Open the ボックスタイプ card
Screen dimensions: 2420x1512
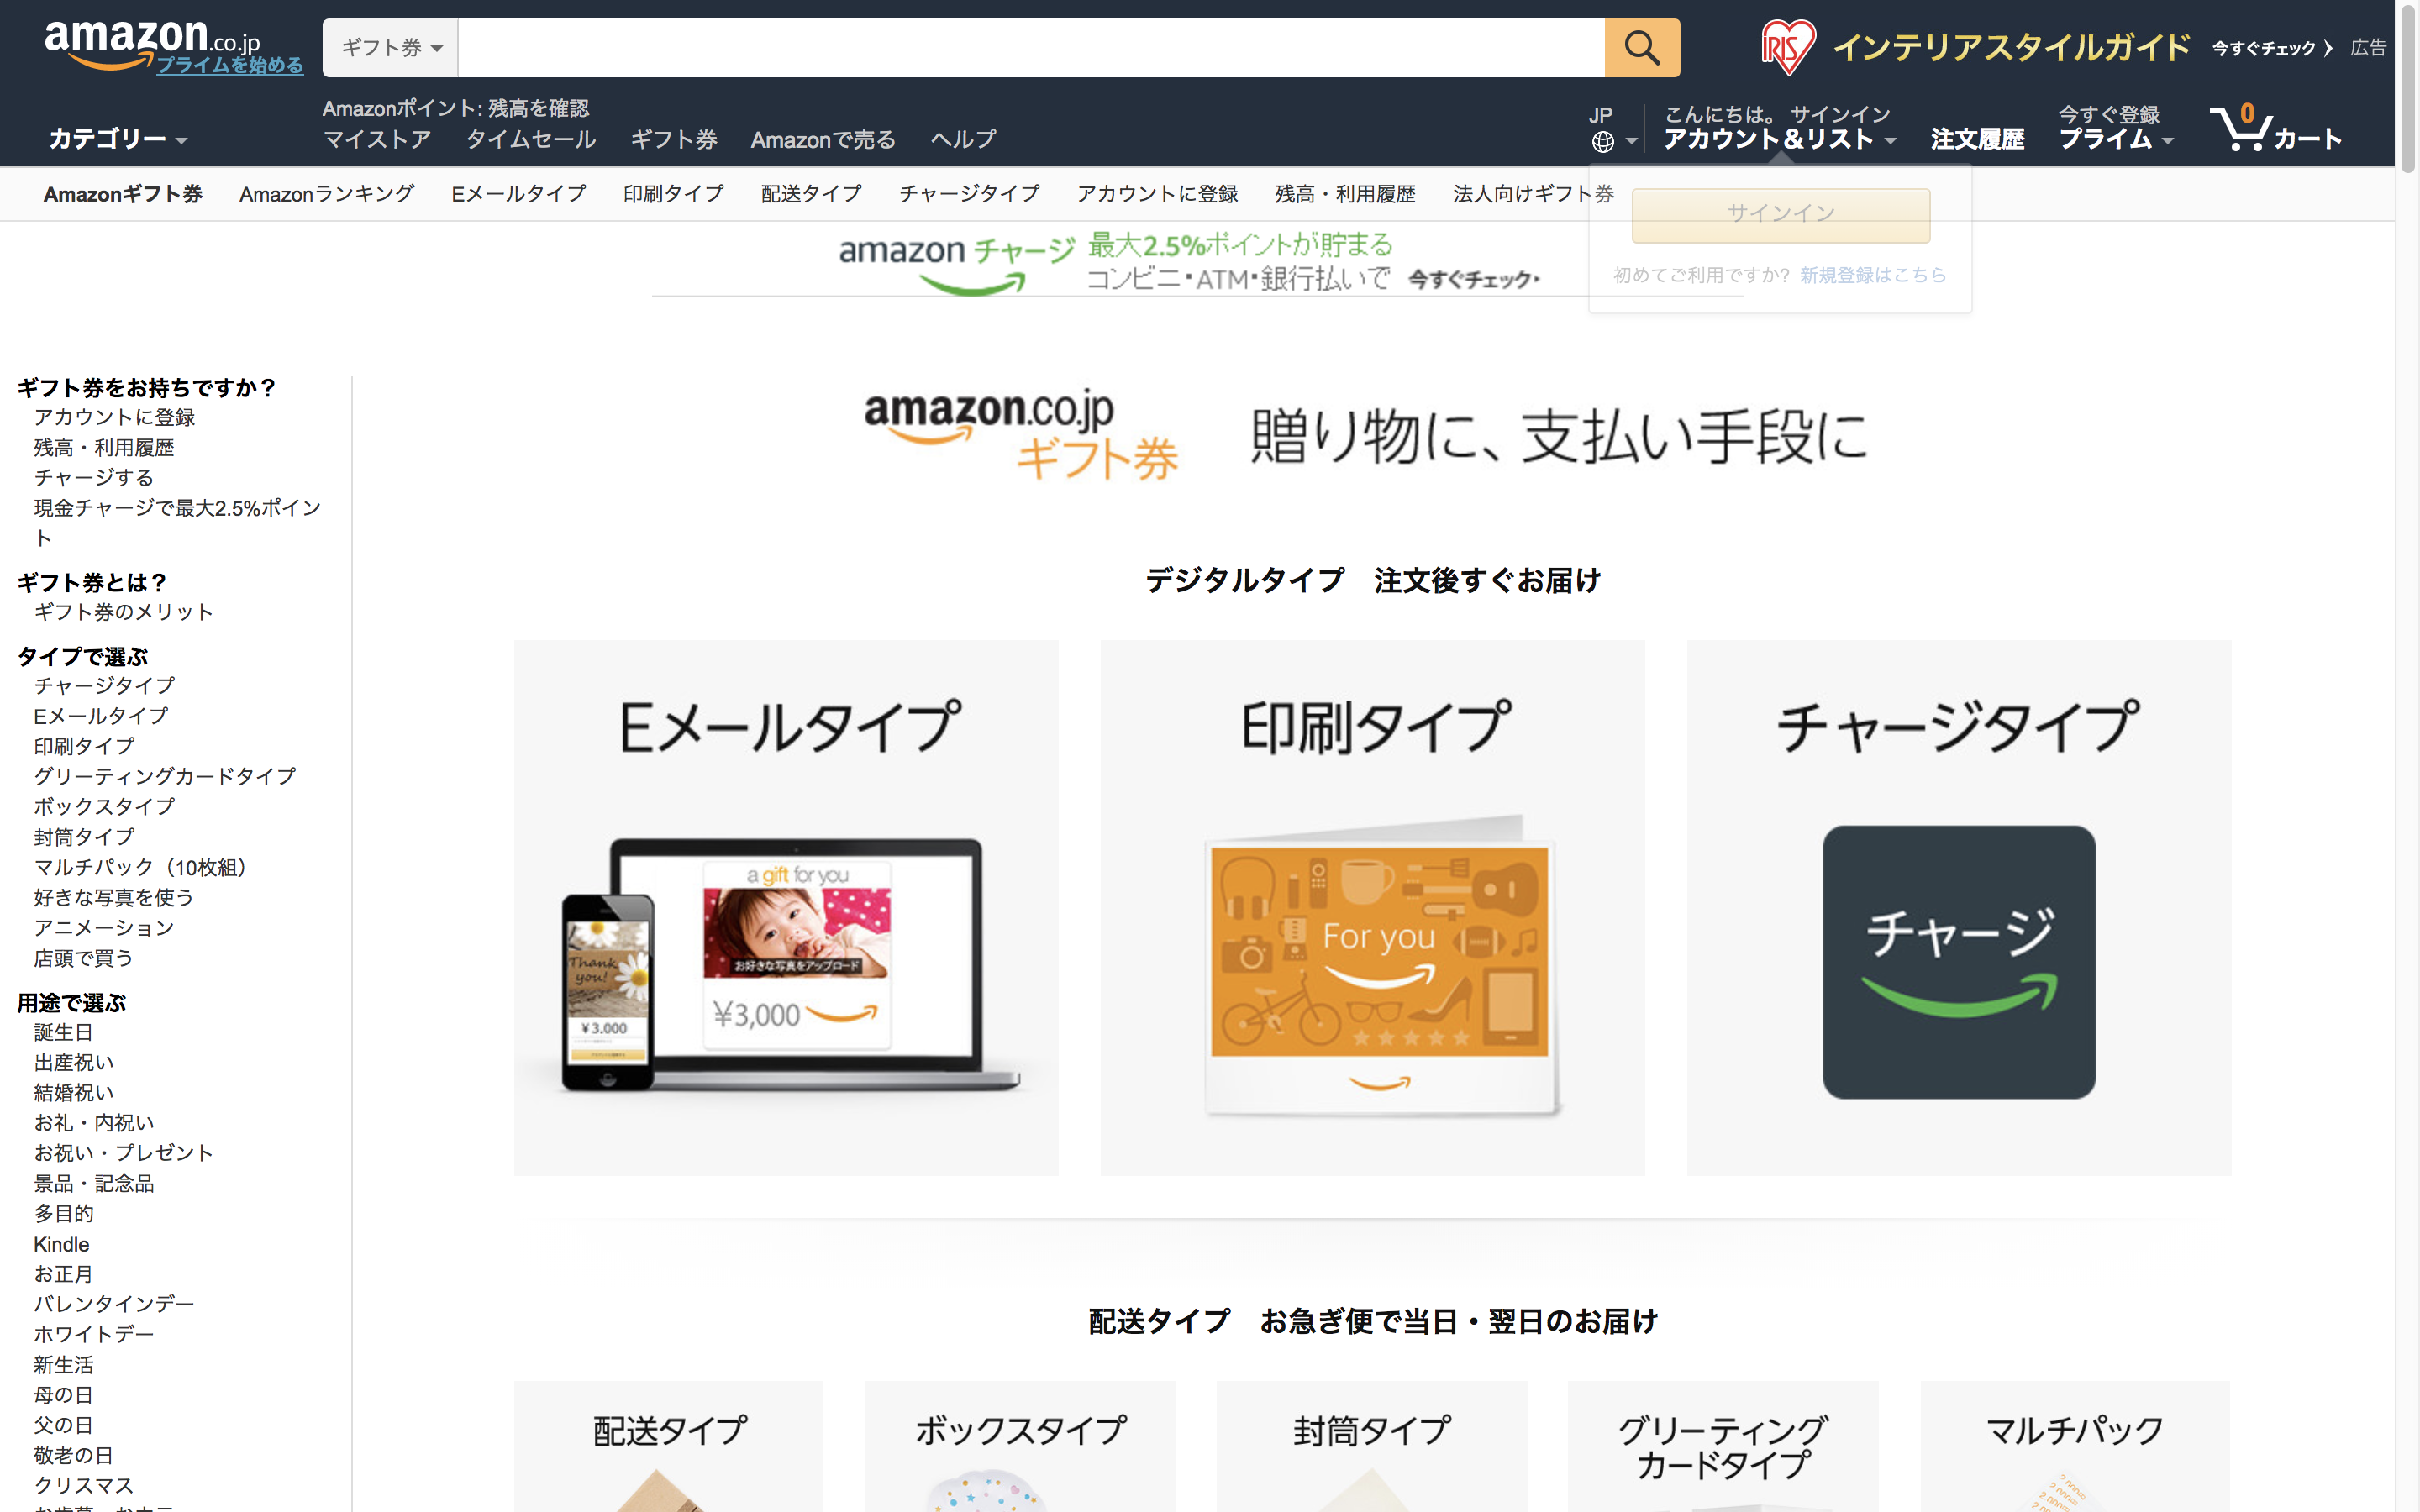tap(1020, 1446)
